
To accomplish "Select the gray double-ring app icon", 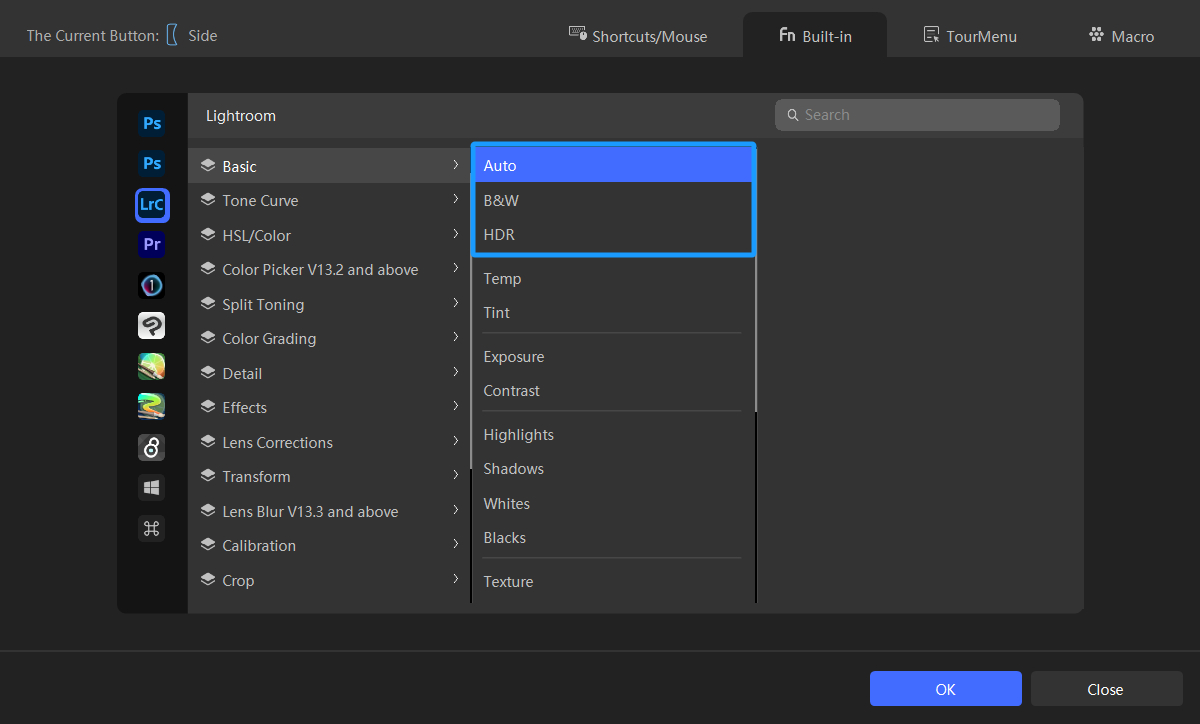I will (152, 447).
